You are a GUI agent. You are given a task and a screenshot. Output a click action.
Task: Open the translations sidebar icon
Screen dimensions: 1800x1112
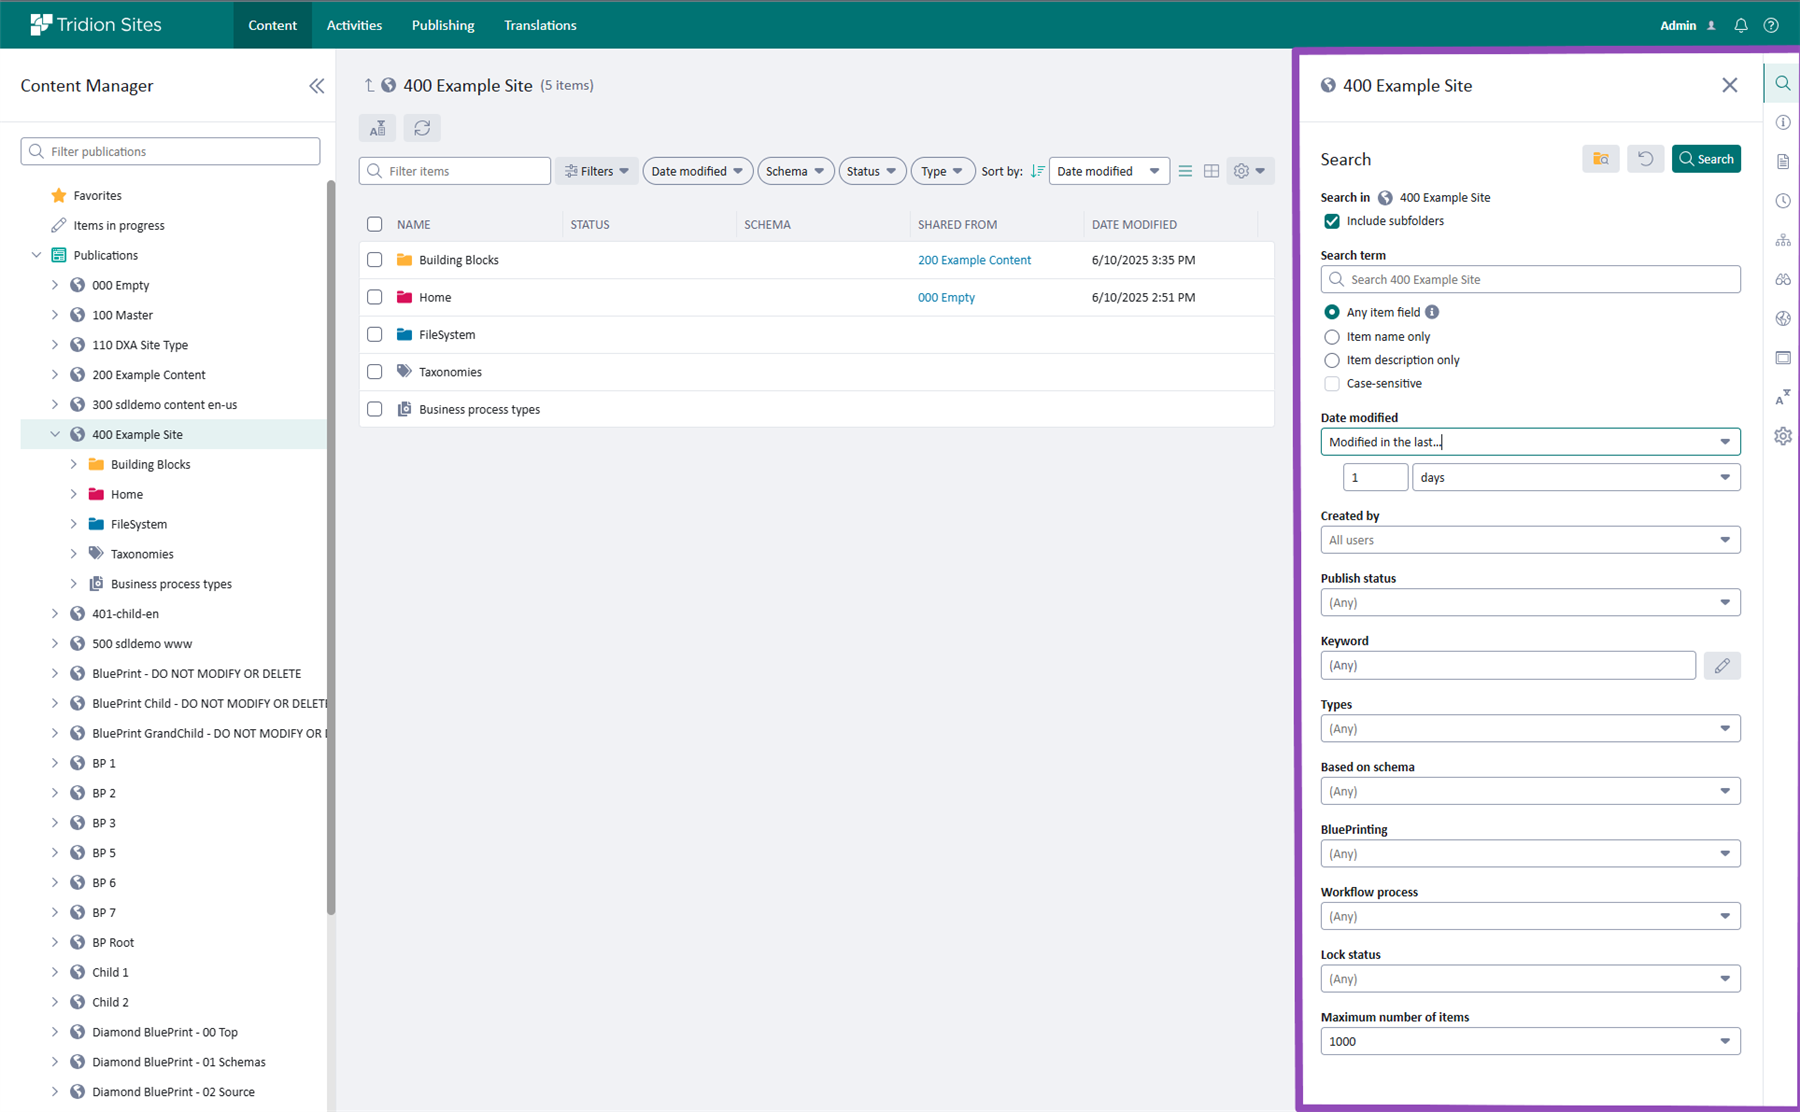click(x=1783, y=397)
